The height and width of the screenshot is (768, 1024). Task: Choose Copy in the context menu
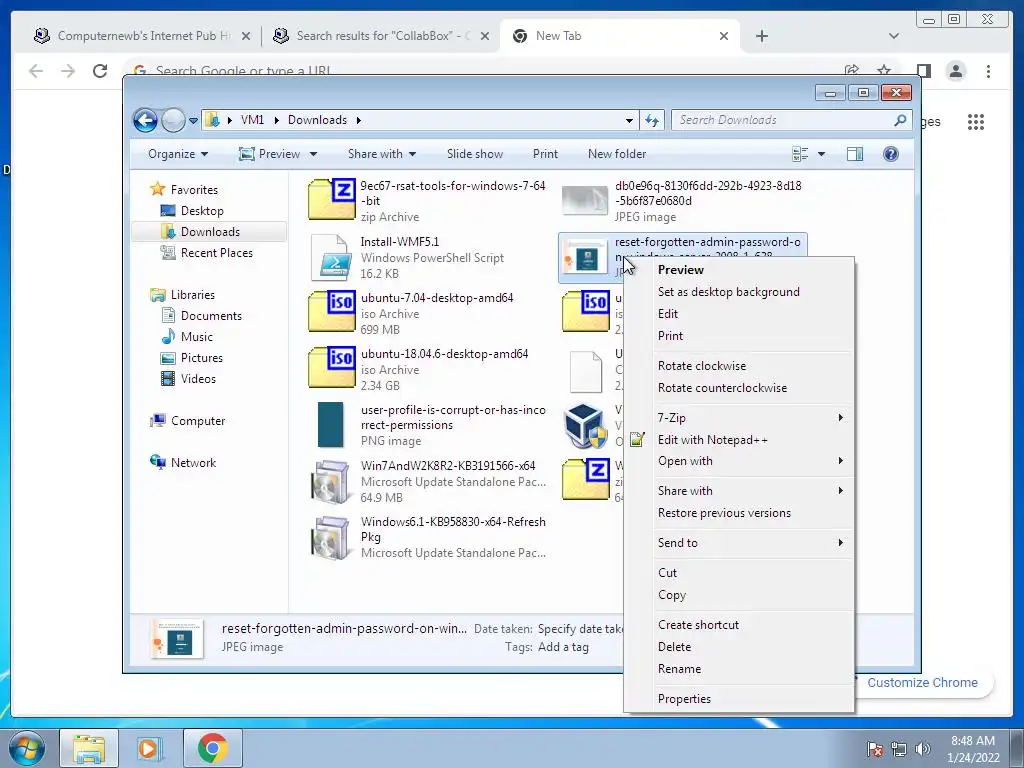[x=671, y=595]
